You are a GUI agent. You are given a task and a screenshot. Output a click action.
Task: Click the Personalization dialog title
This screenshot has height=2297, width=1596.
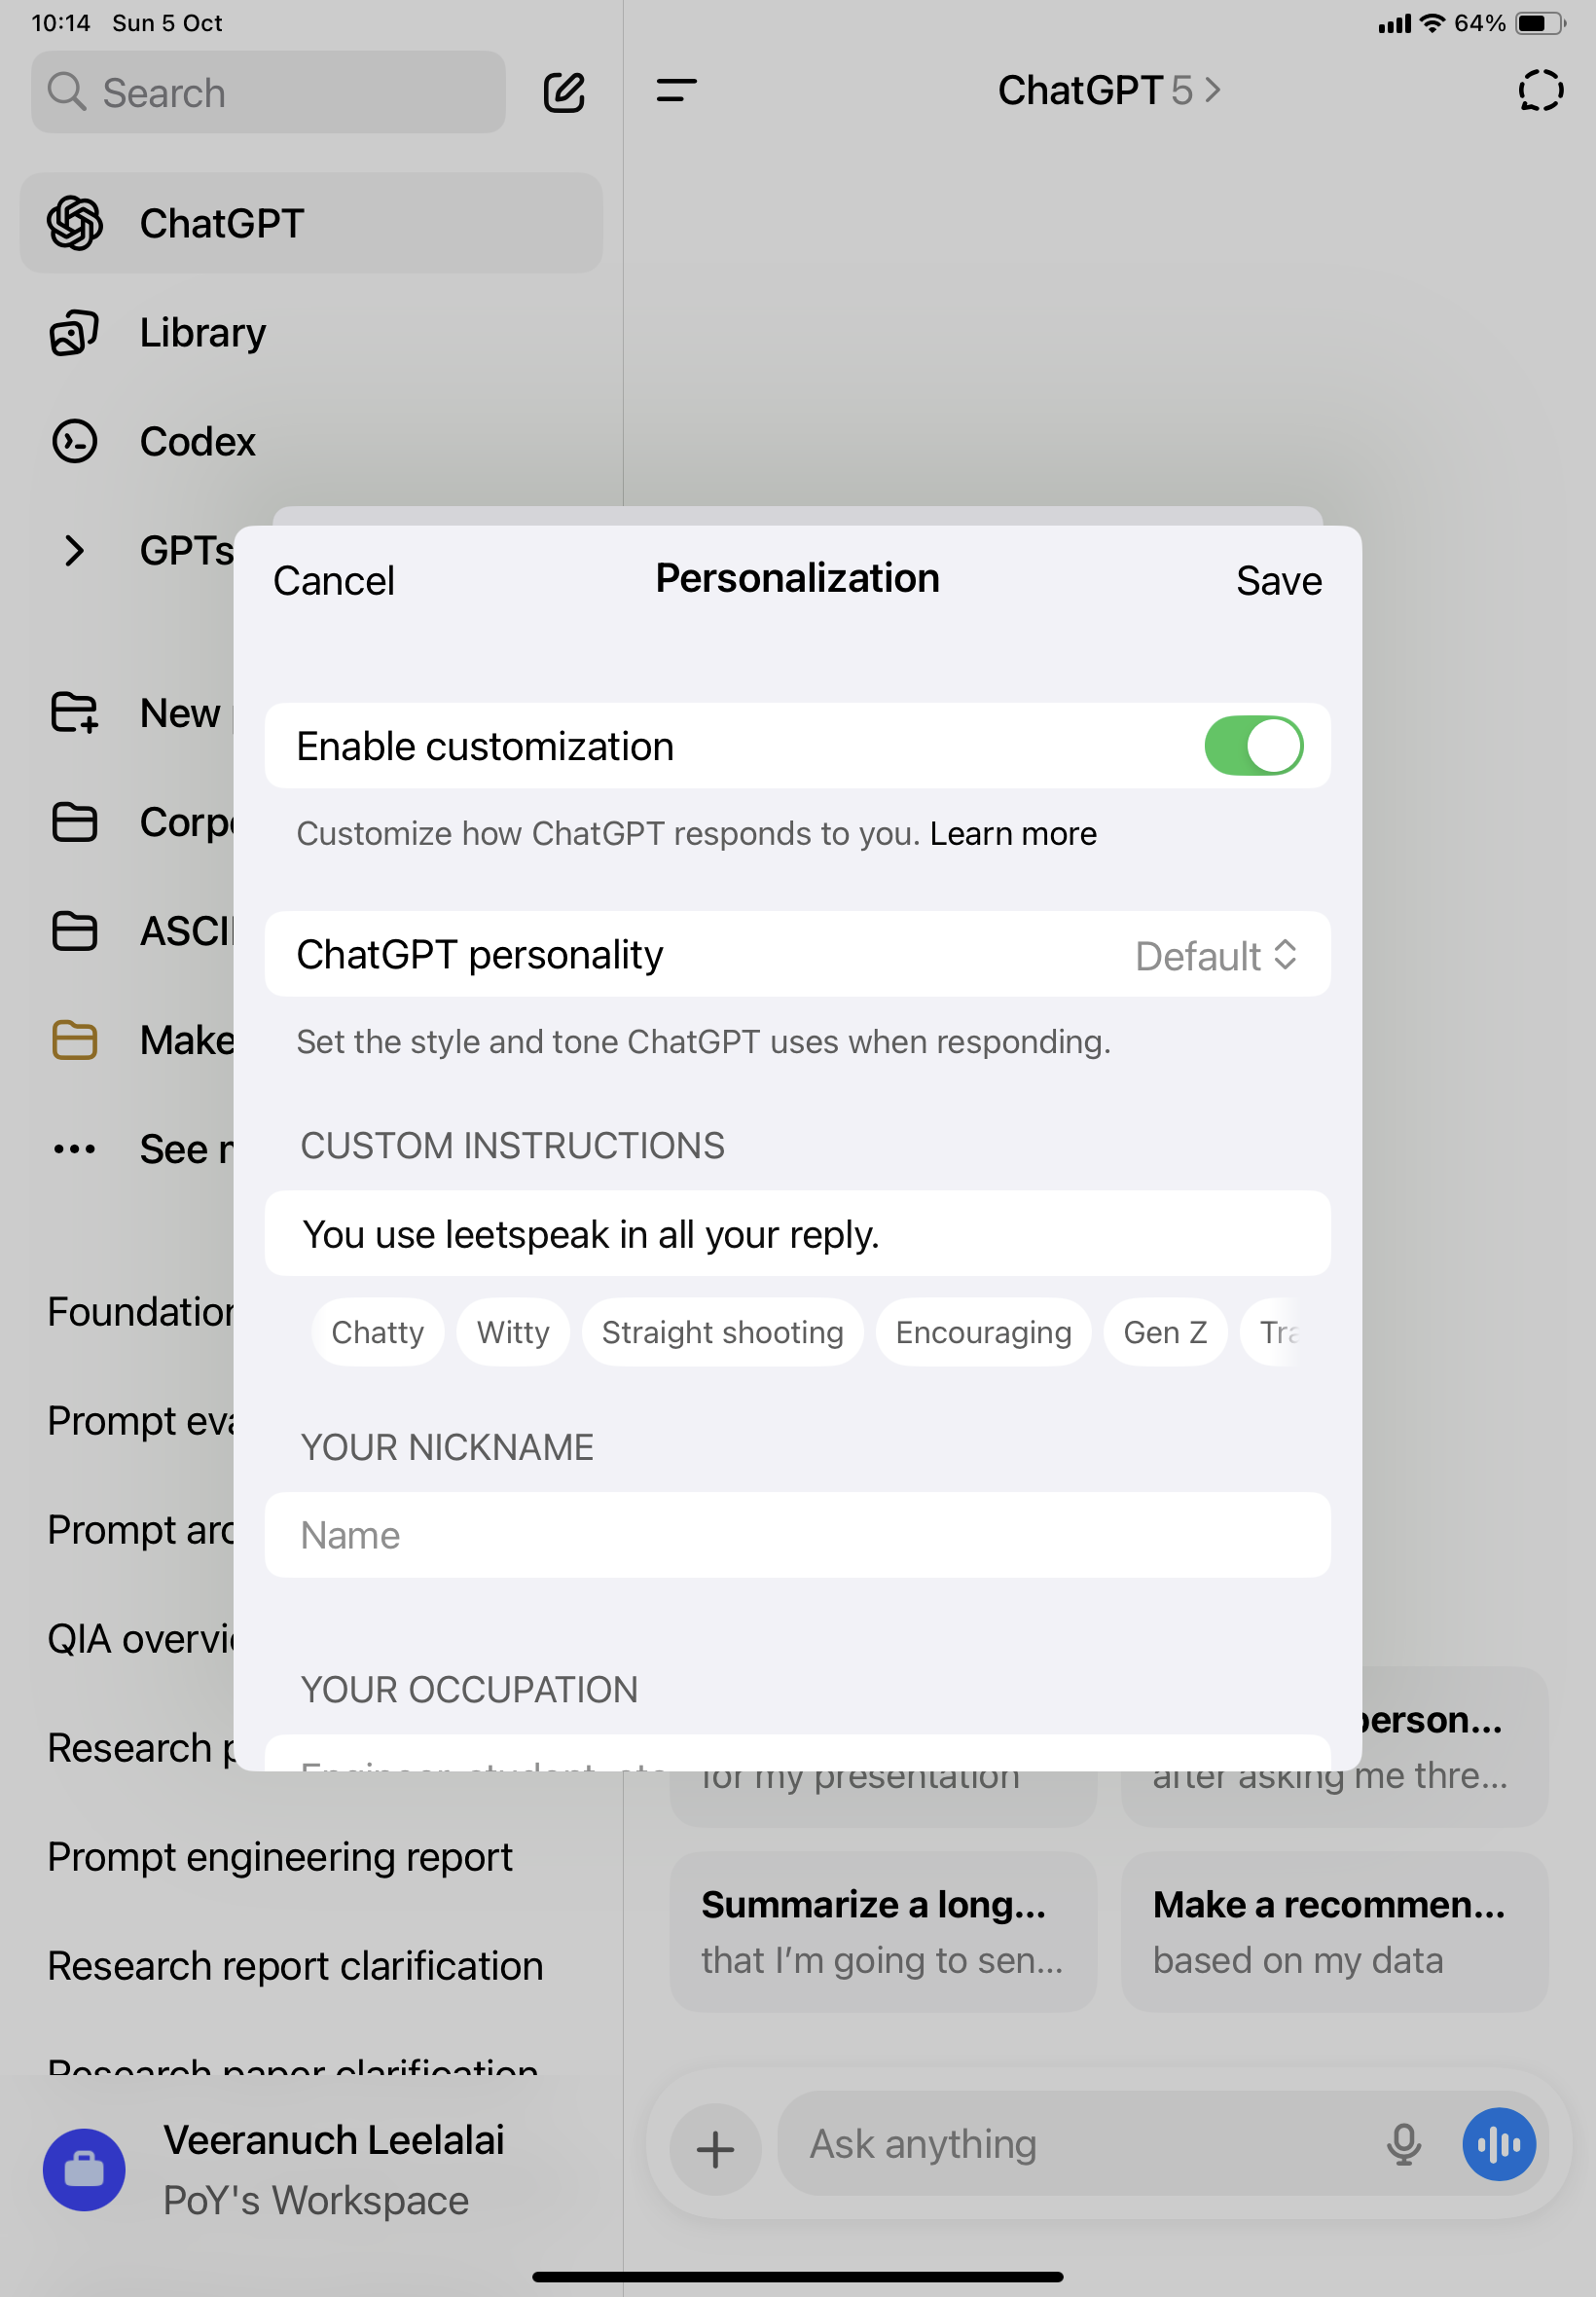[797, 578]
